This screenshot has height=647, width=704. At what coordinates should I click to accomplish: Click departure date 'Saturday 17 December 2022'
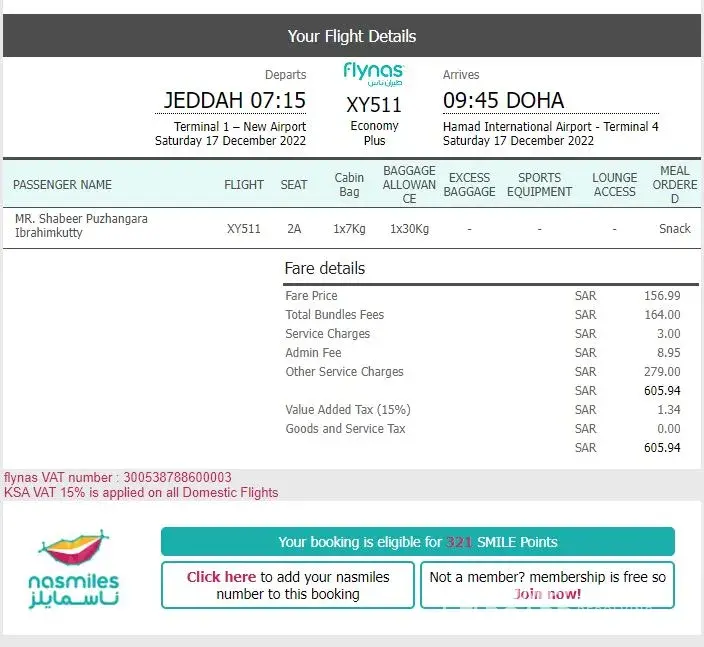click(230, 141)
